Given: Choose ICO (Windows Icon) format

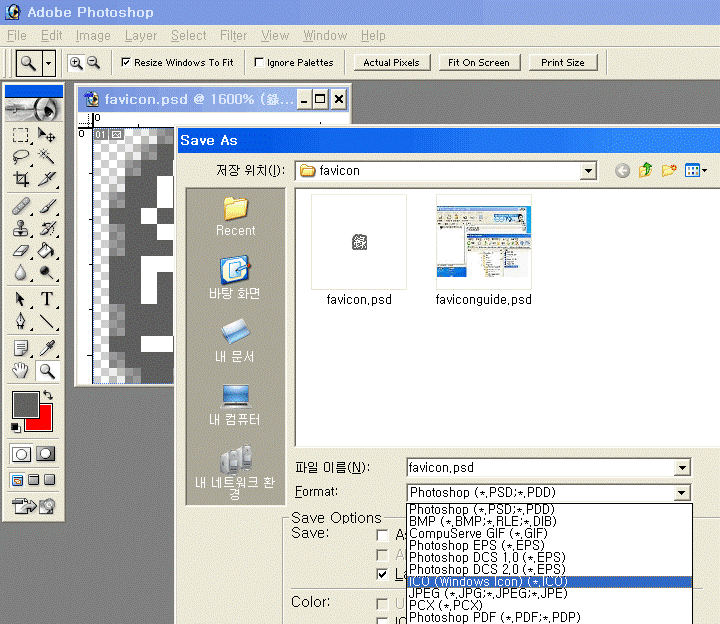Looking at the screenshot, I should pos(549,581).
